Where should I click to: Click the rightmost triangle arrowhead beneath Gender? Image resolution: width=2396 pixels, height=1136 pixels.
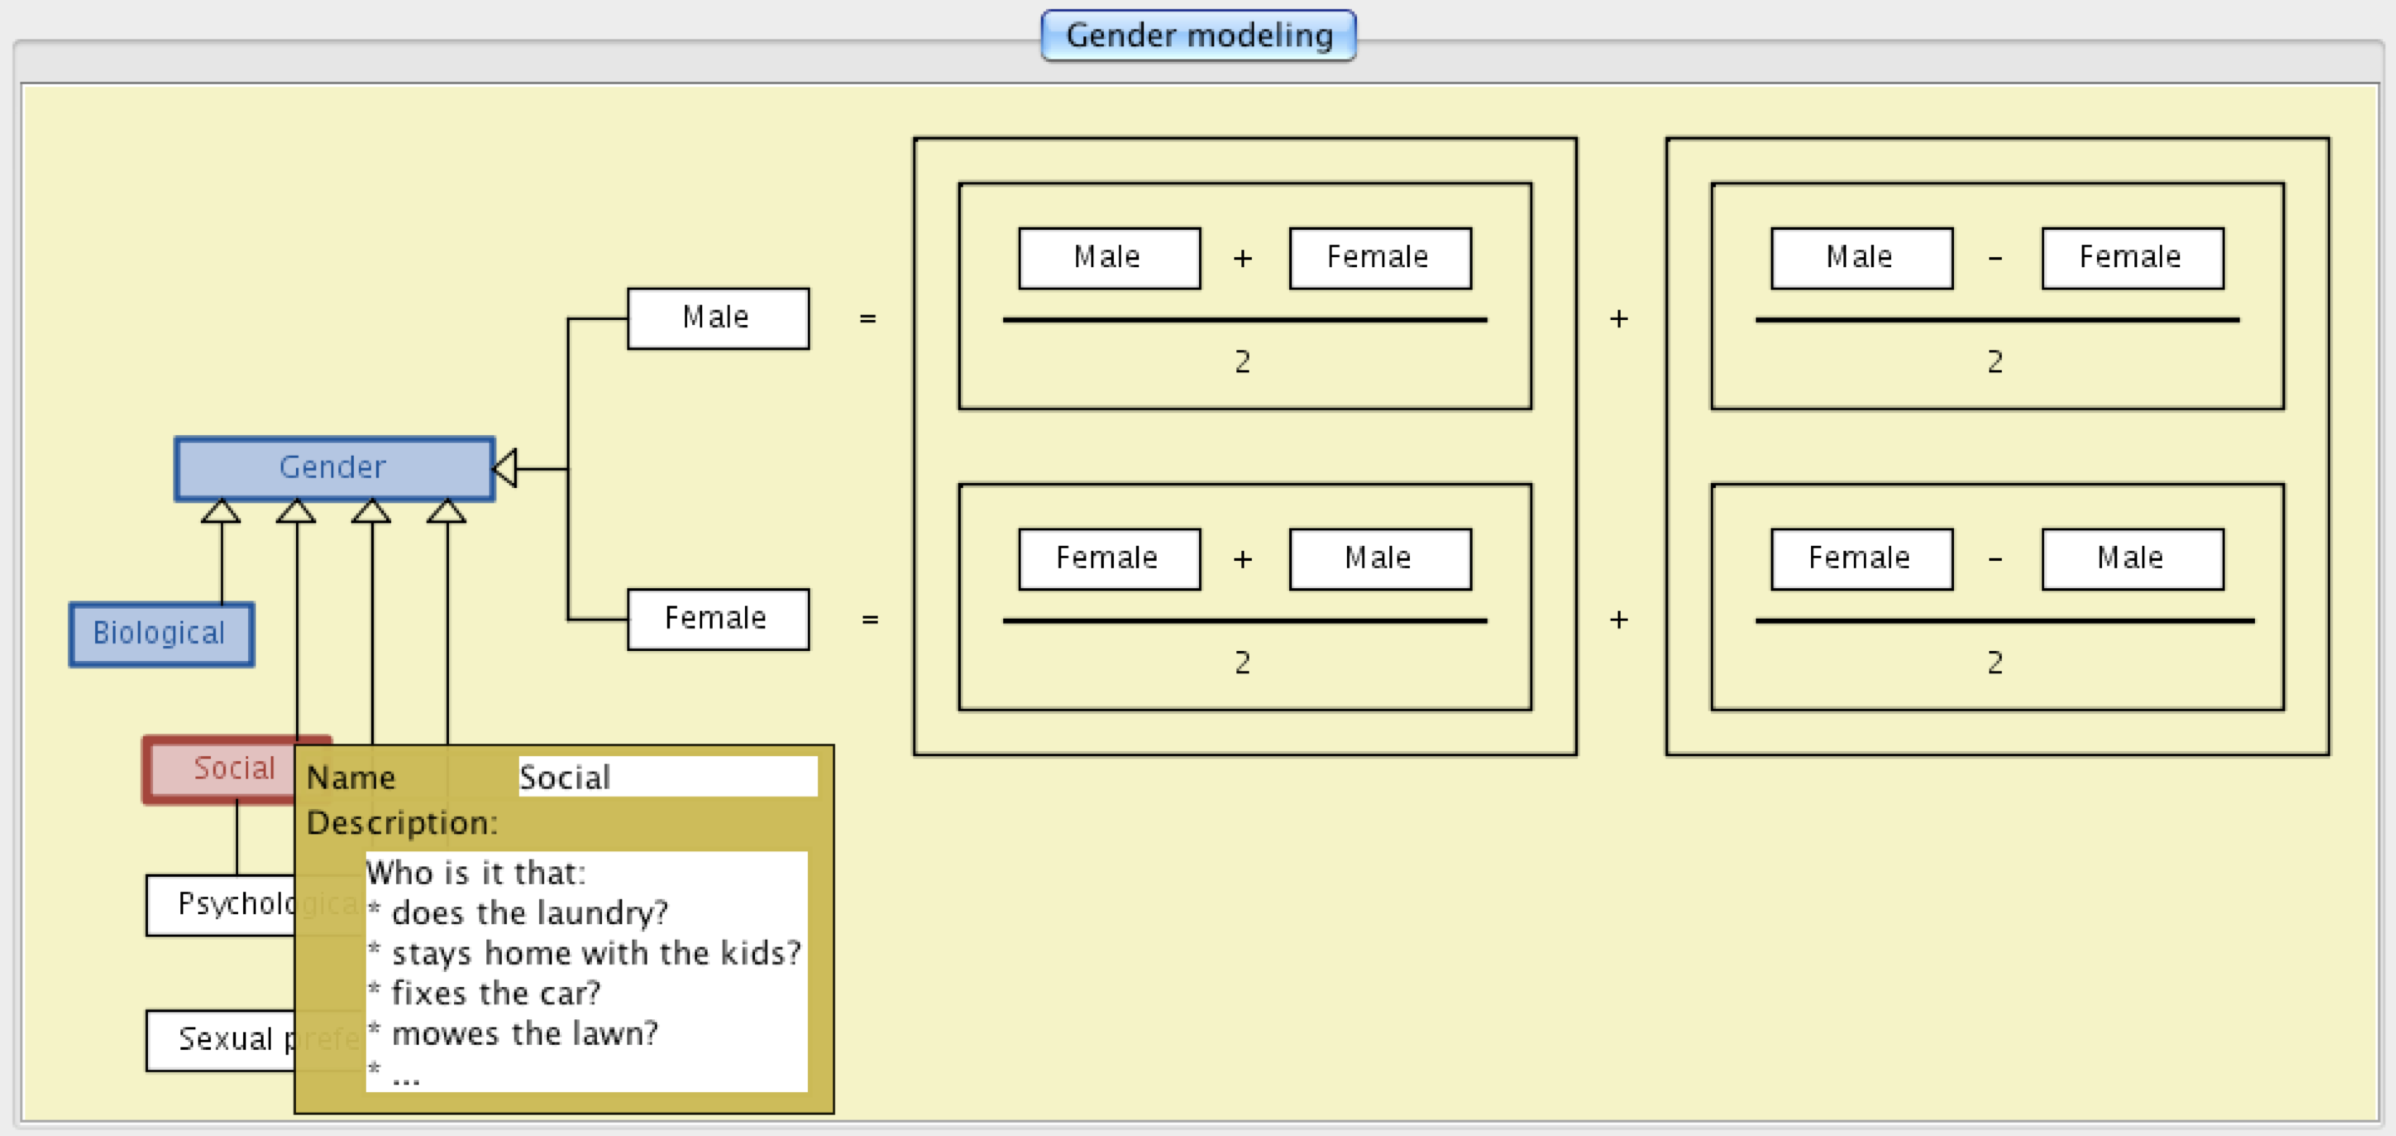[446, 512]
